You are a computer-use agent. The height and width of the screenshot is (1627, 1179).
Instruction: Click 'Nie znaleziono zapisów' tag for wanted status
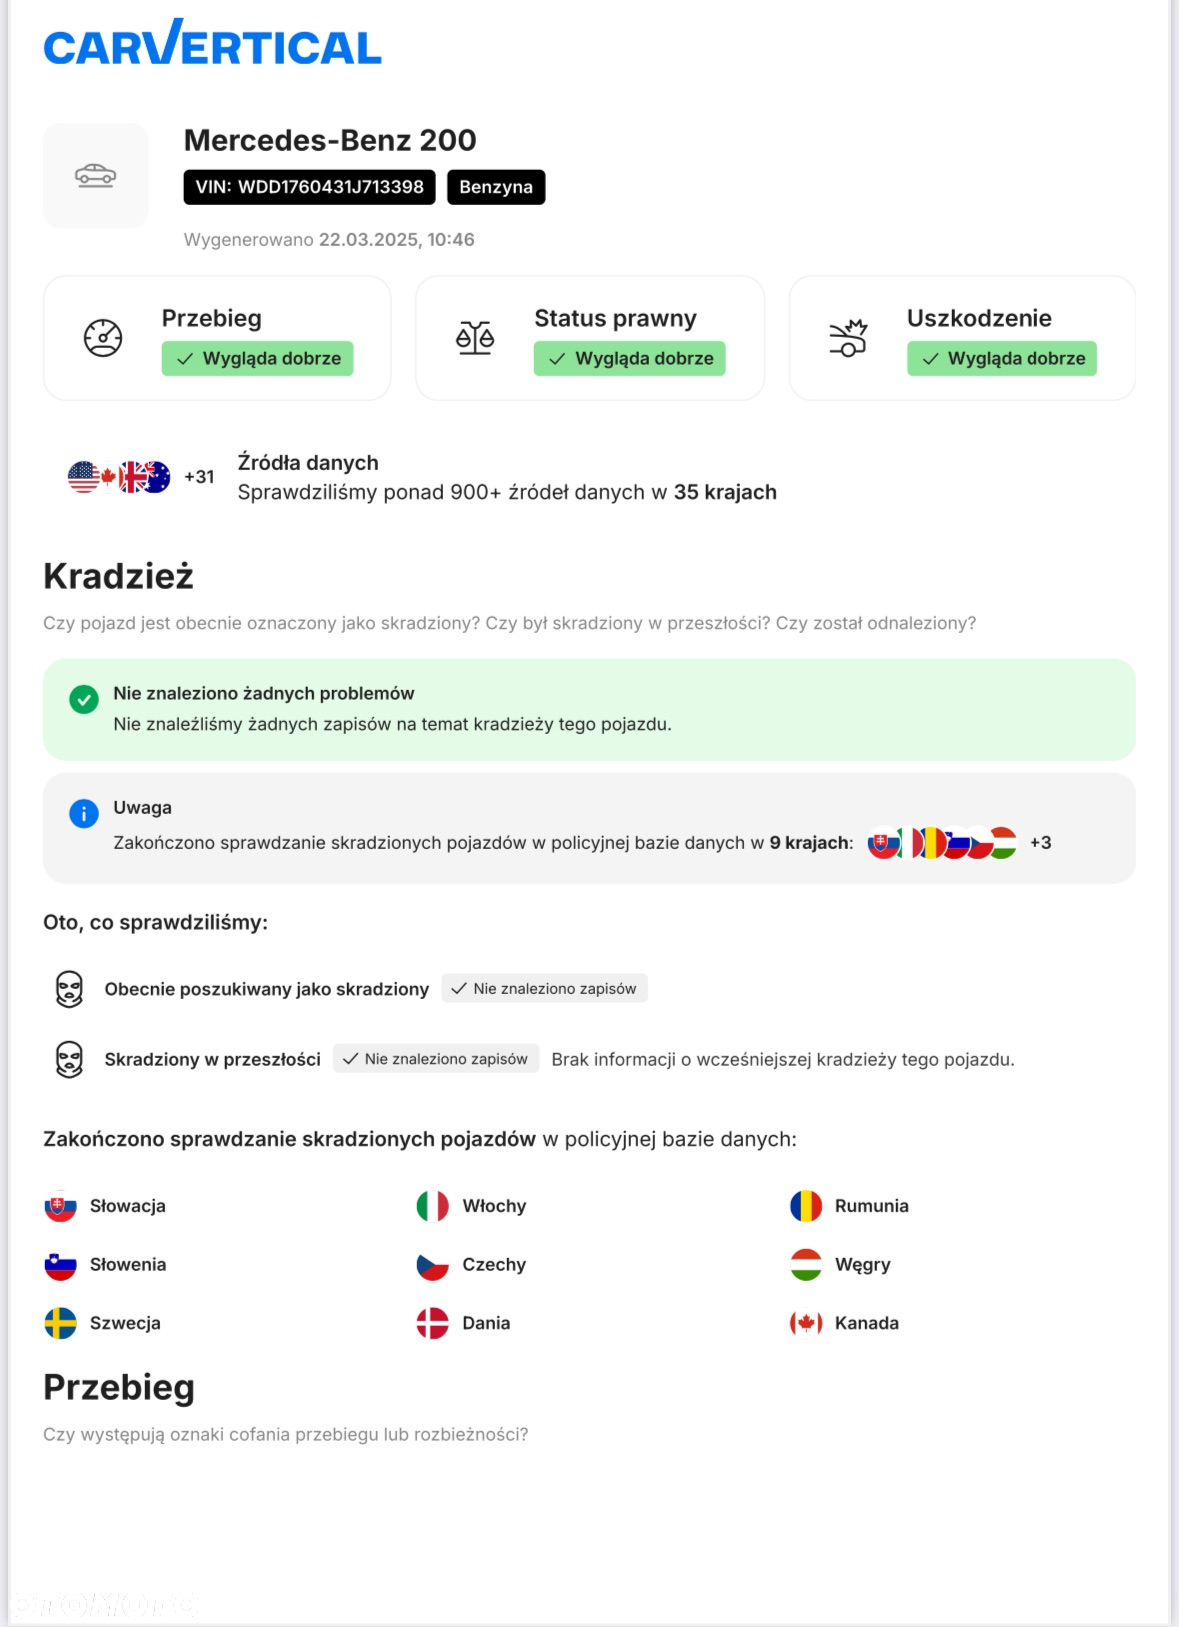click(544, 988)
